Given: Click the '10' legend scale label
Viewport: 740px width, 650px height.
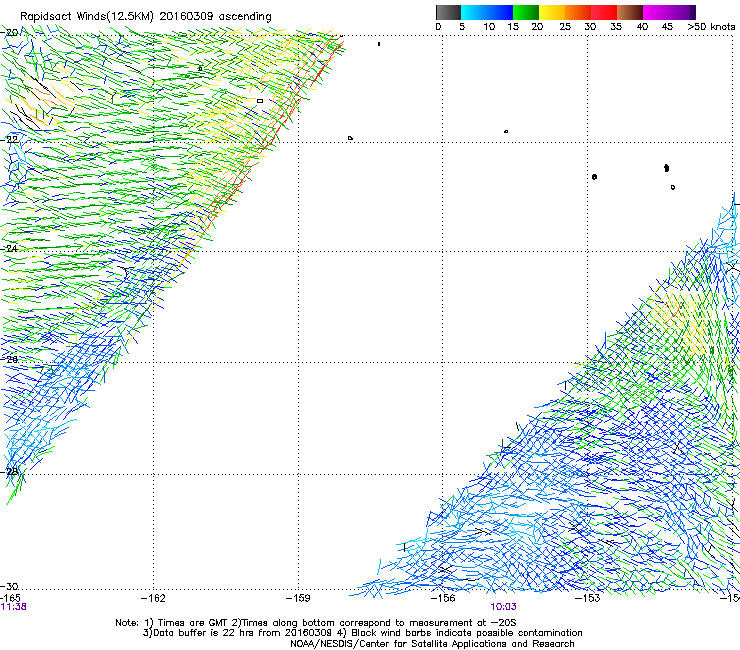Looking at the screenshot, I should 489,27.
